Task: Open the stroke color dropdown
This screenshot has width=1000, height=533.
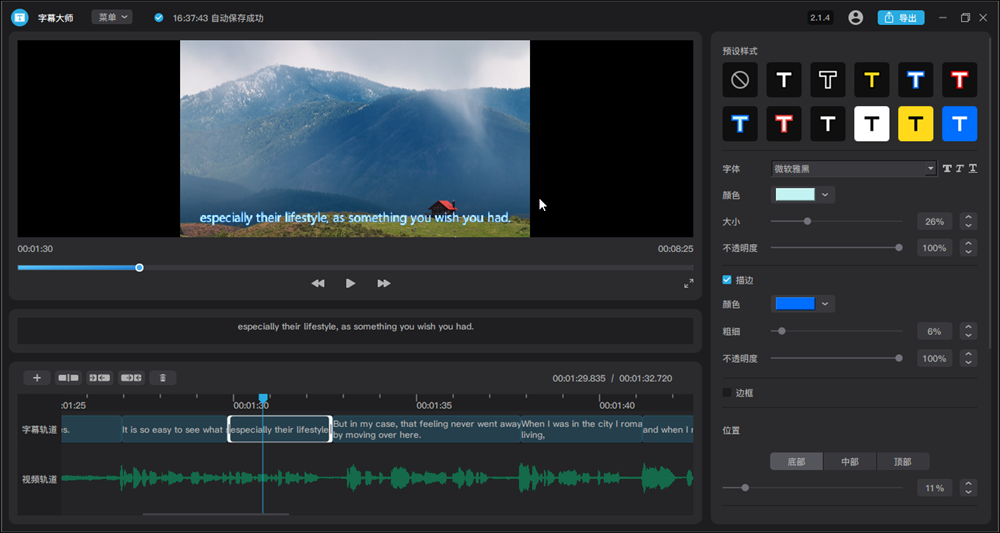Action: point(825,303)
